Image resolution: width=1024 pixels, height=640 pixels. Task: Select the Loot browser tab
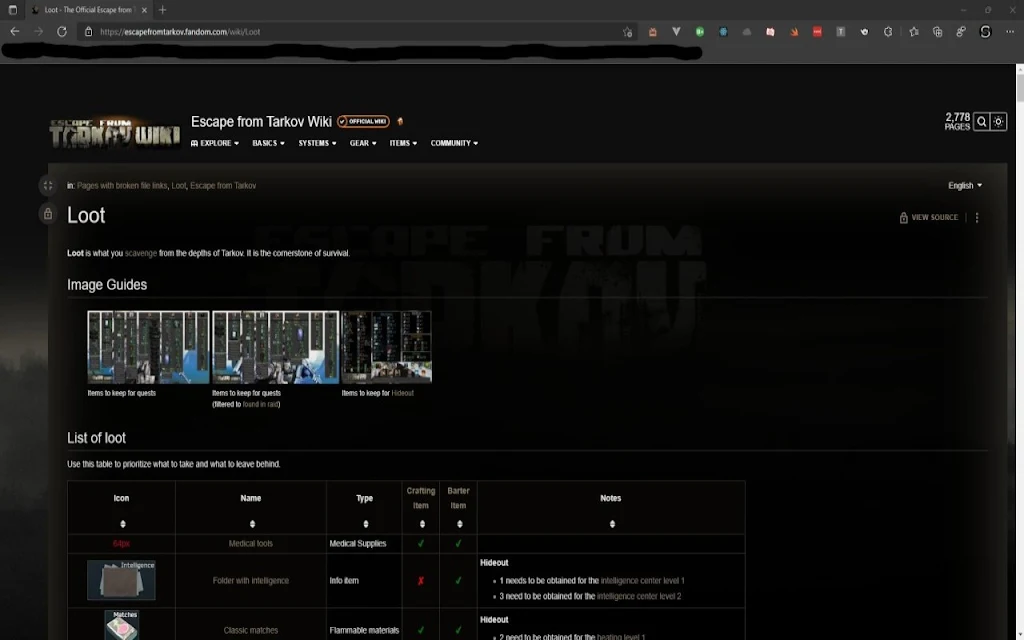click(x=88, y=10)
